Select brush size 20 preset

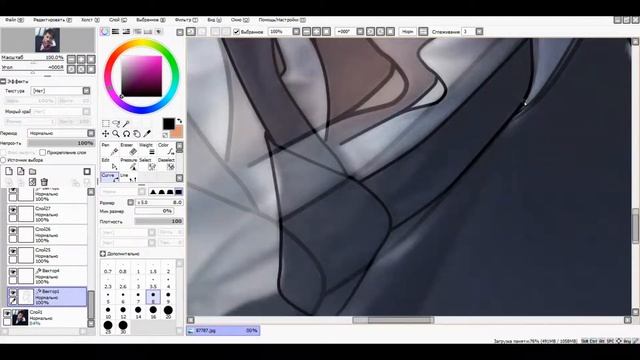pos(168,313)
